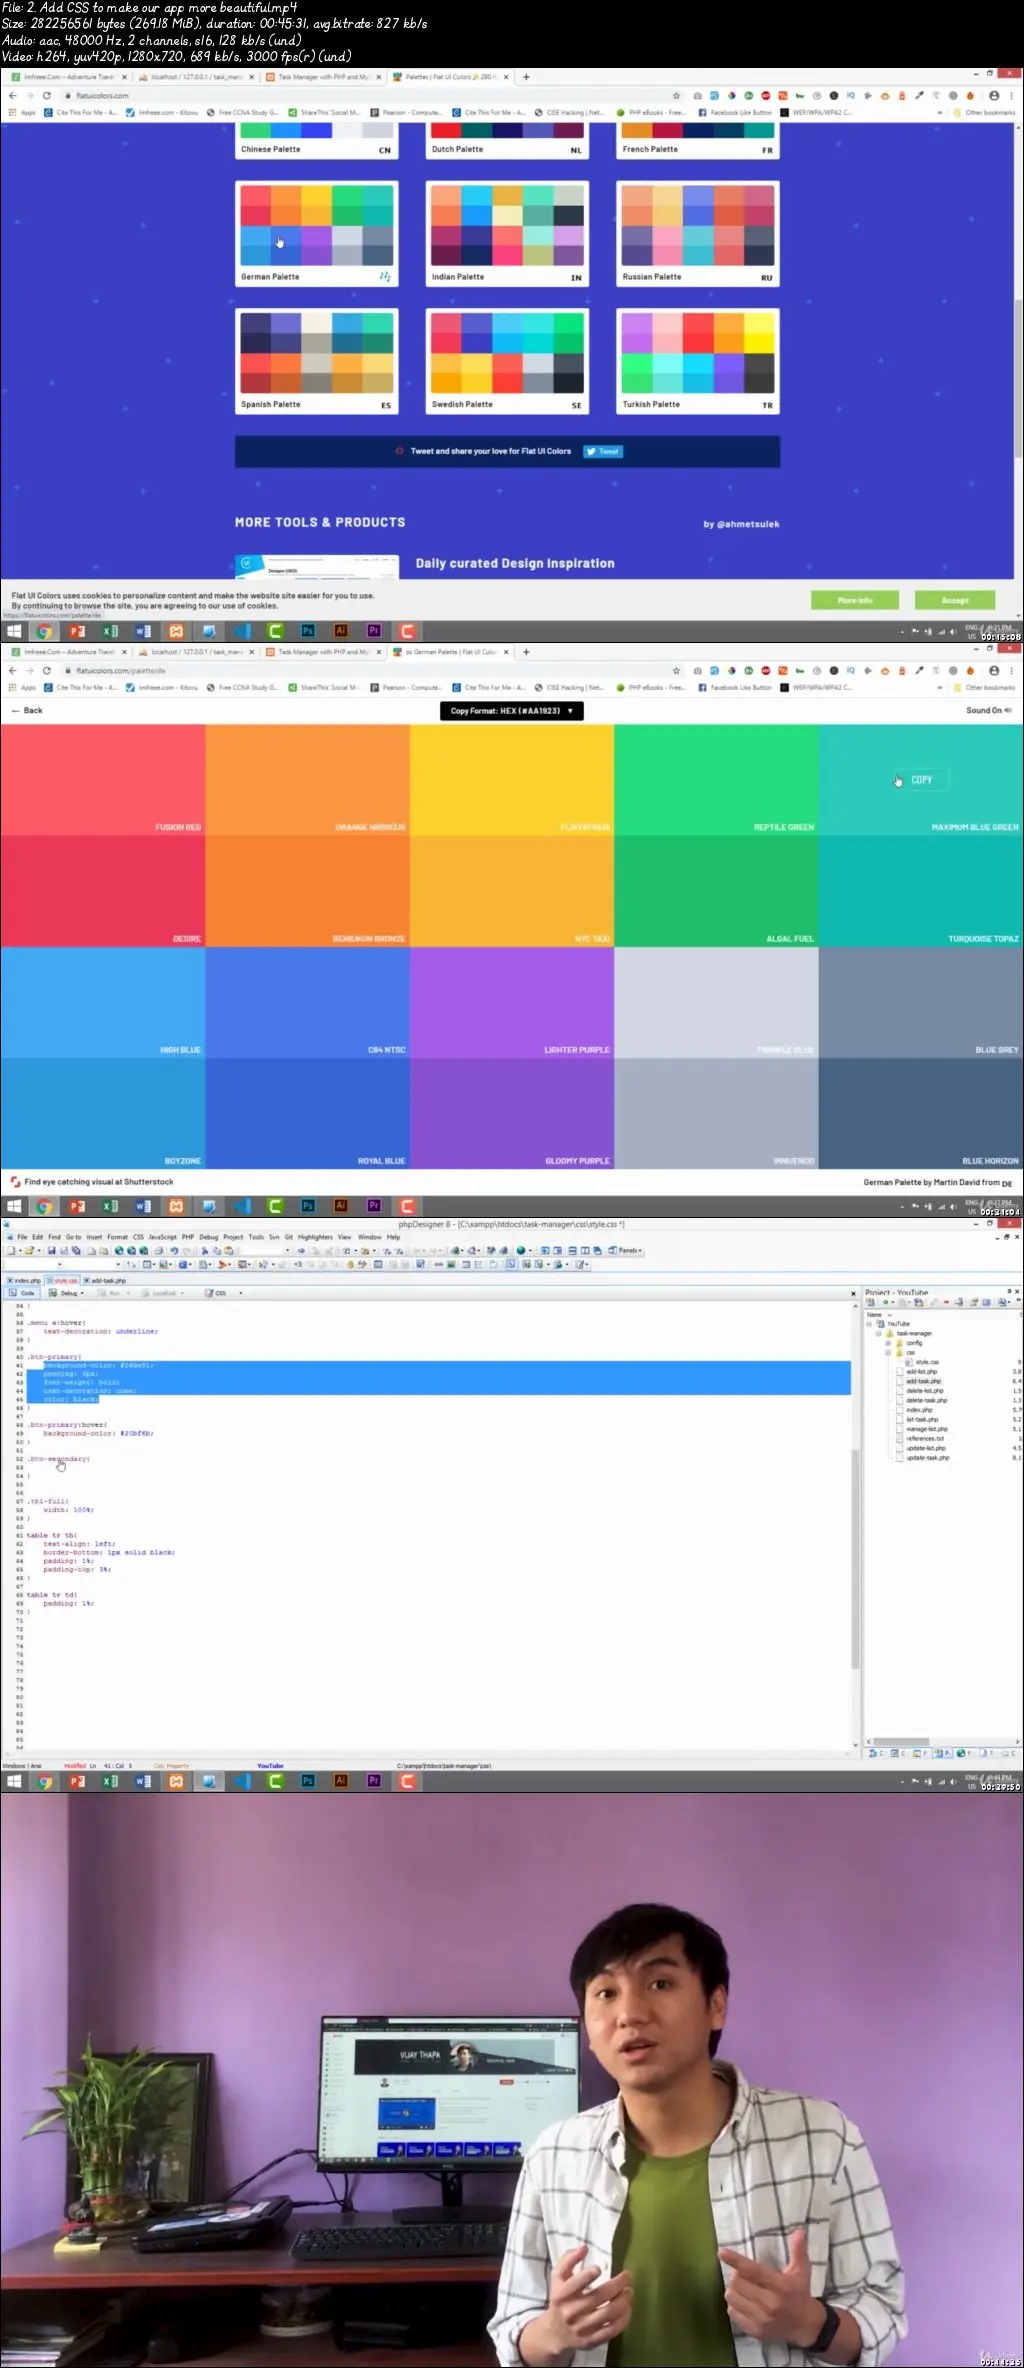Open the File menu in phpDesigner
Image resolution: width=1024 pixels, height=2368 pixels.
click(x=22, y=1237)
